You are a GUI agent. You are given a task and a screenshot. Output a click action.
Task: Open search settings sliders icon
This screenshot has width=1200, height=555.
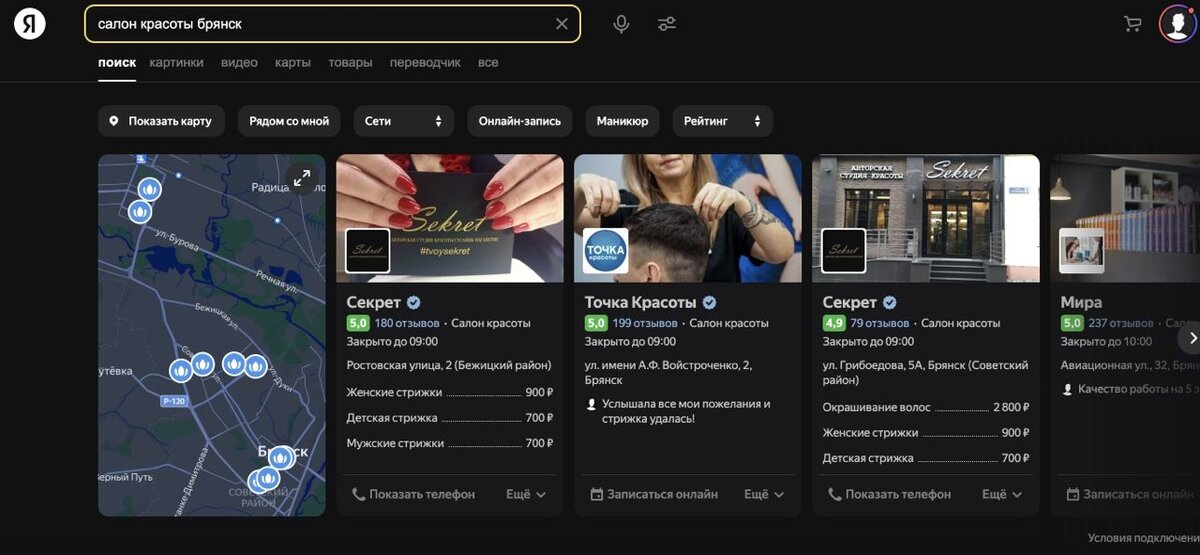[x=667, y=24]
